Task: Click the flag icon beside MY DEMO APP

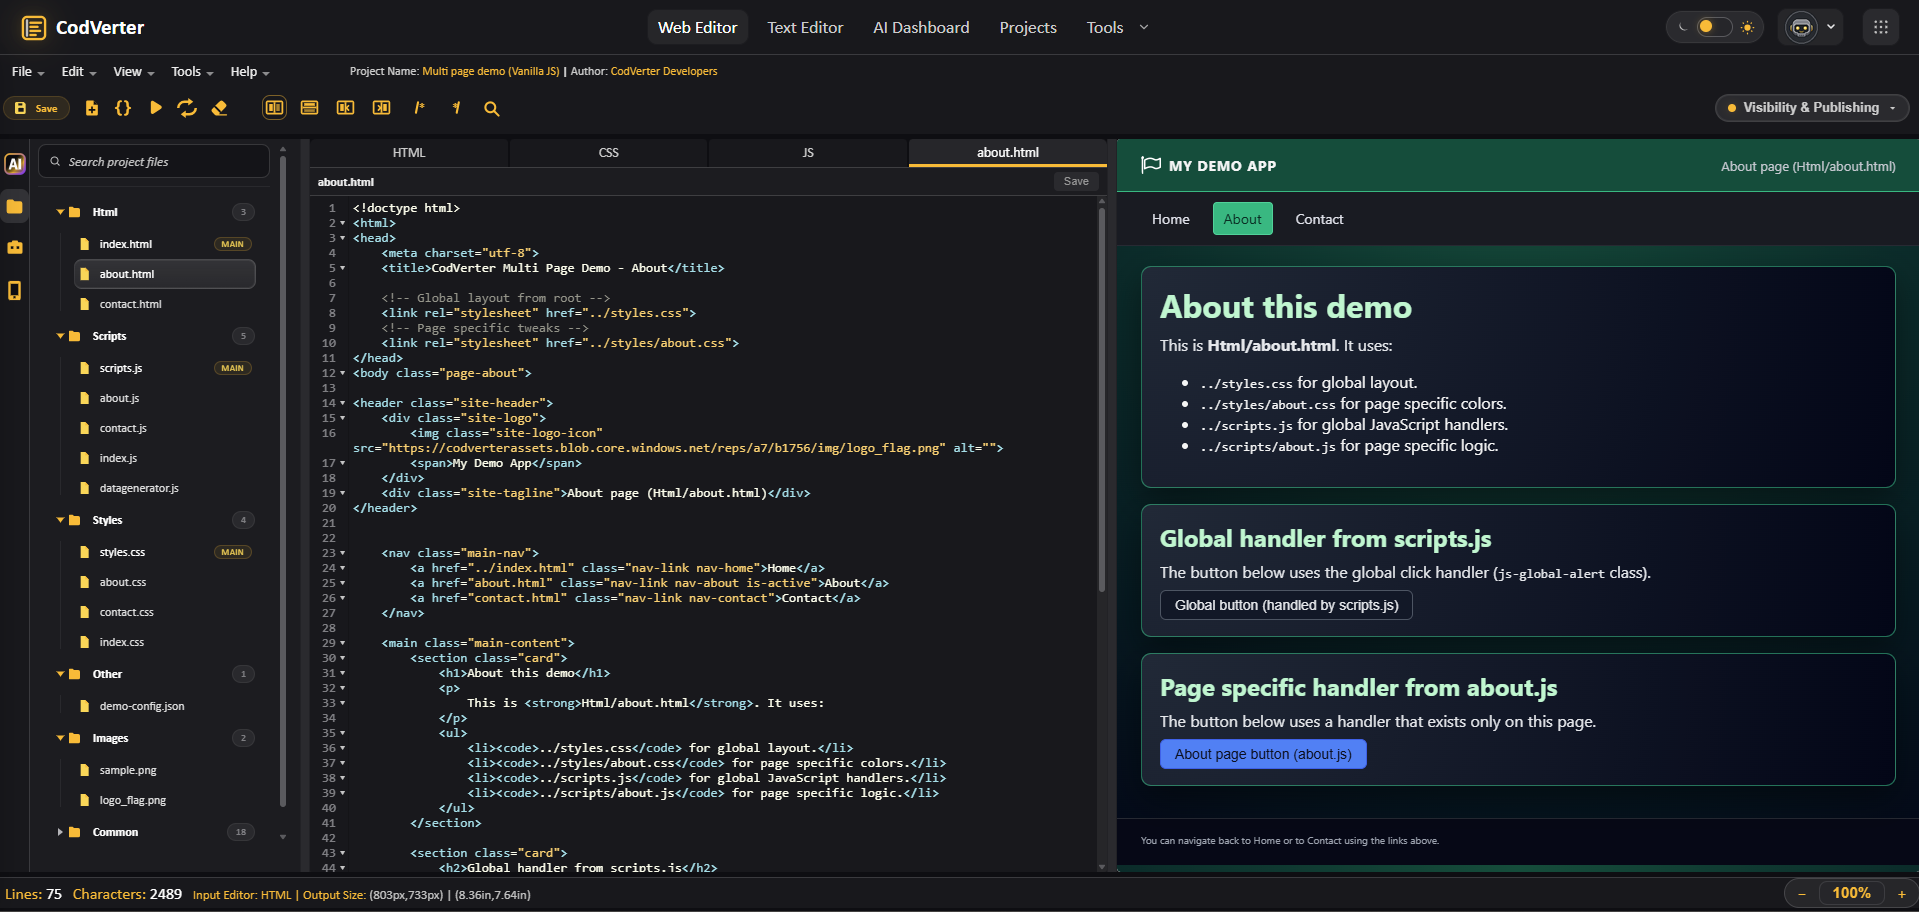Action: tap(1151, 165)
